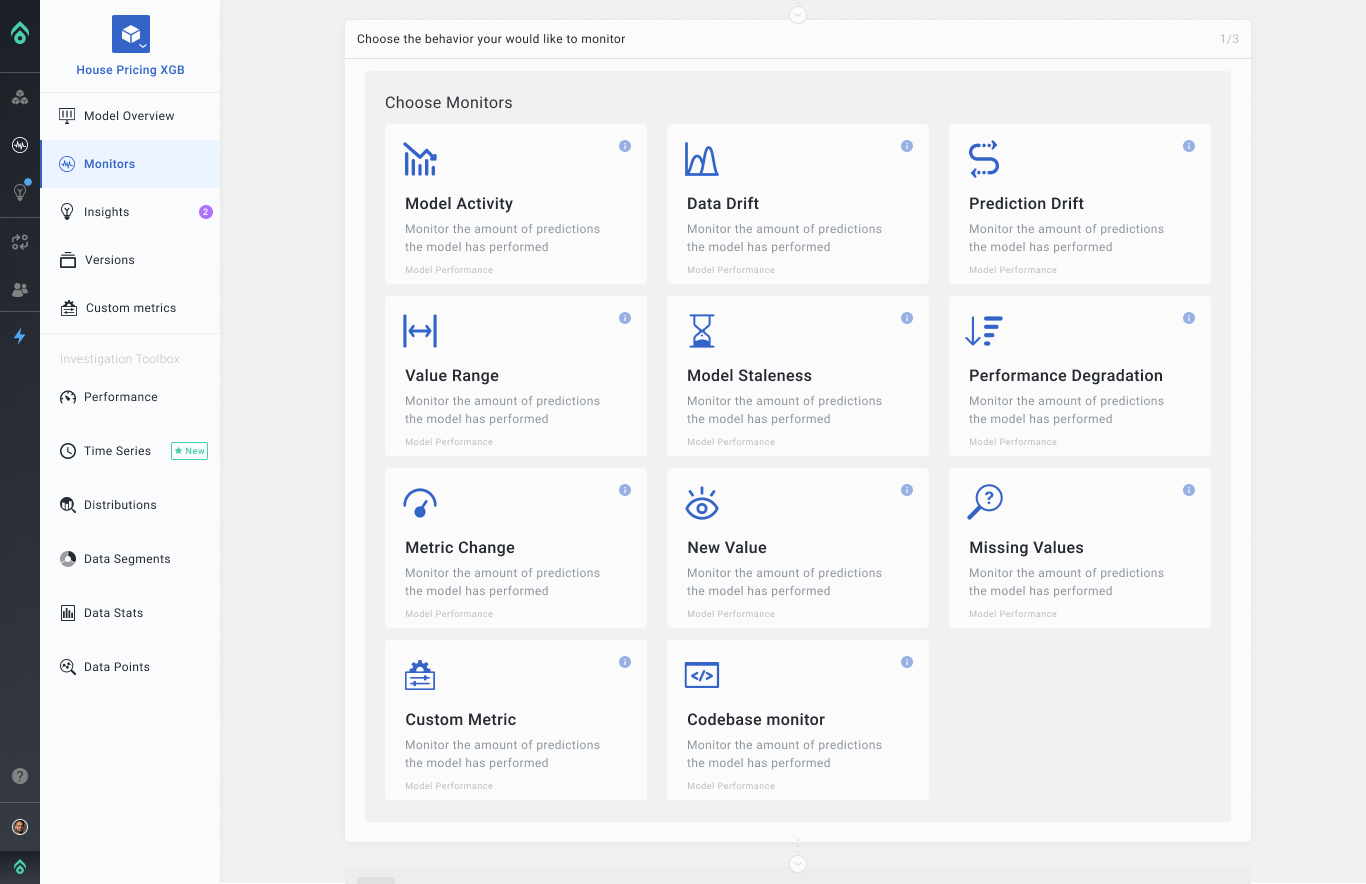
Task: Click the Missing Values magnifier icon
Action: pyautogui.click(x=985, y=502)
